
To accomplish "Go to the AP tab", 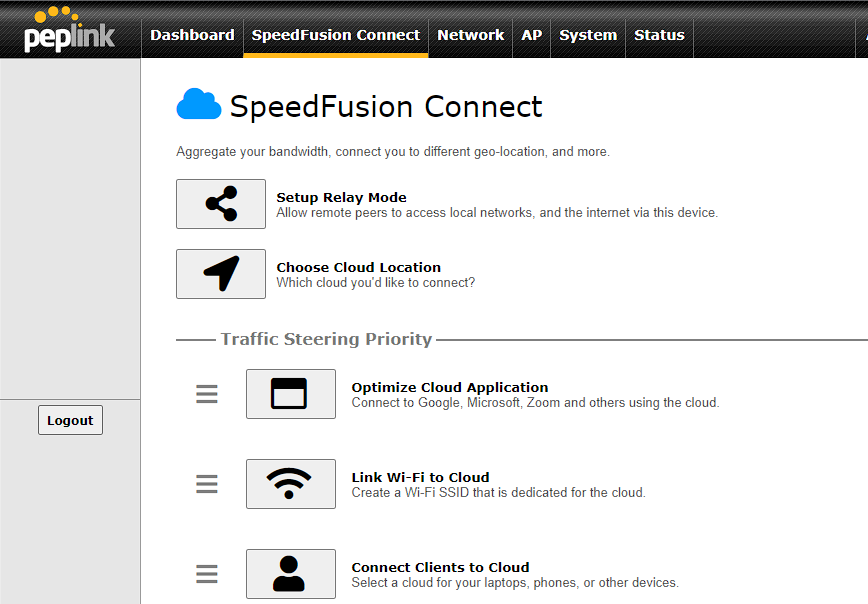I will tap(532, 35).
